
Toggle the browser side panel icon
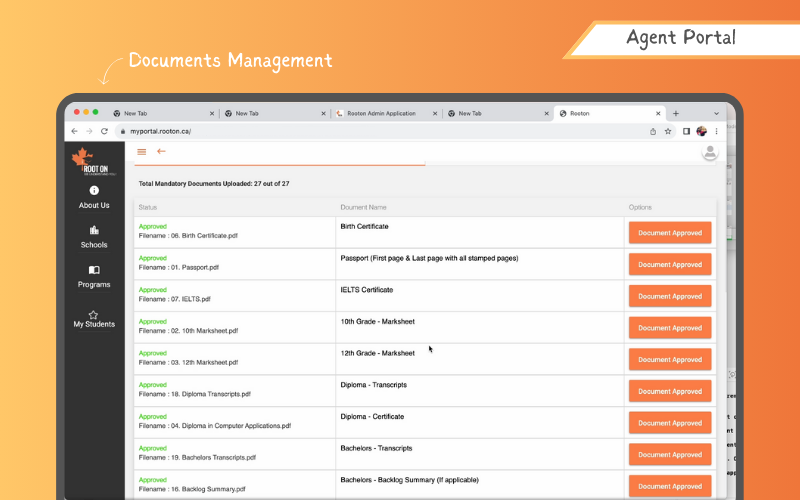[686, 131]
